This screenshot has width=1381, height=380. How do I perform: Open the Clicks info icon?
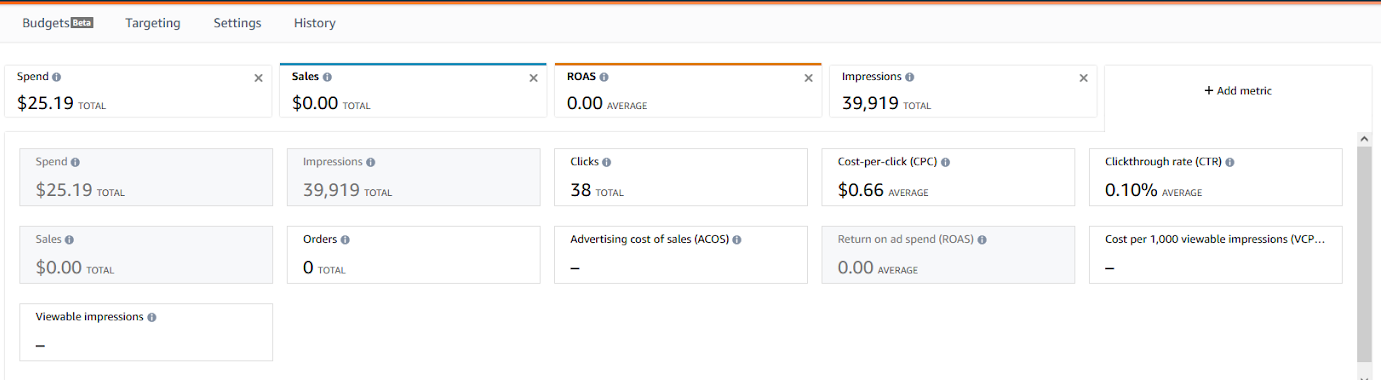point(606,162)
